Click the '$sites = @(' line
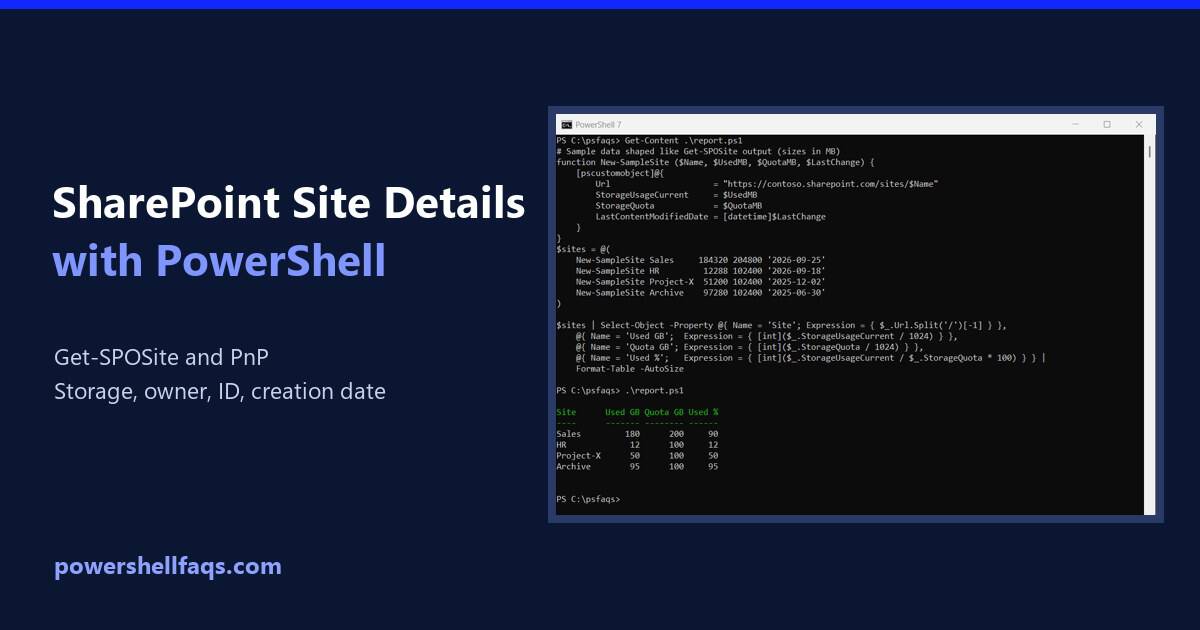Screen dimensions: 1200x630 coord(583,248)
